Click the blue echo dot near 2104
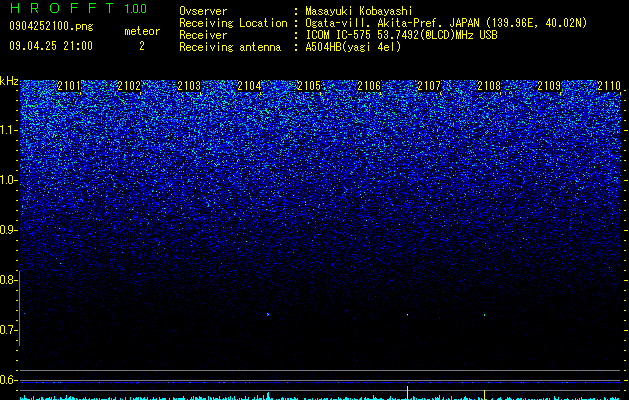Screen dimensions: 629x400 [x=268, y=315]
